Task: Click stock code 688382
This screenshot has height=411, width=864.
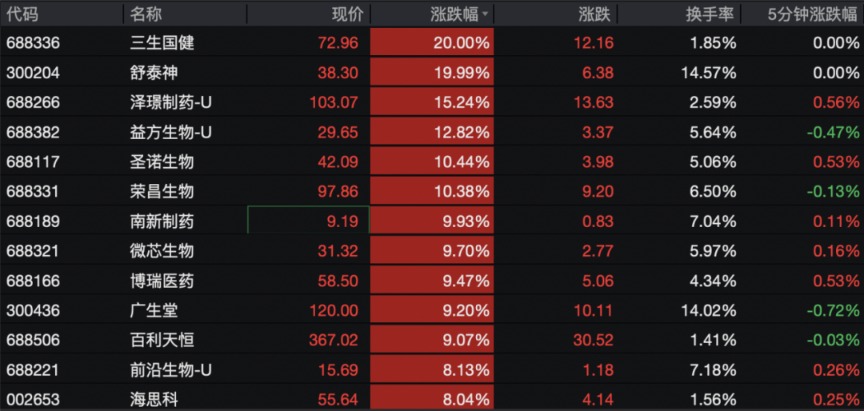Action: click(30, 132)
